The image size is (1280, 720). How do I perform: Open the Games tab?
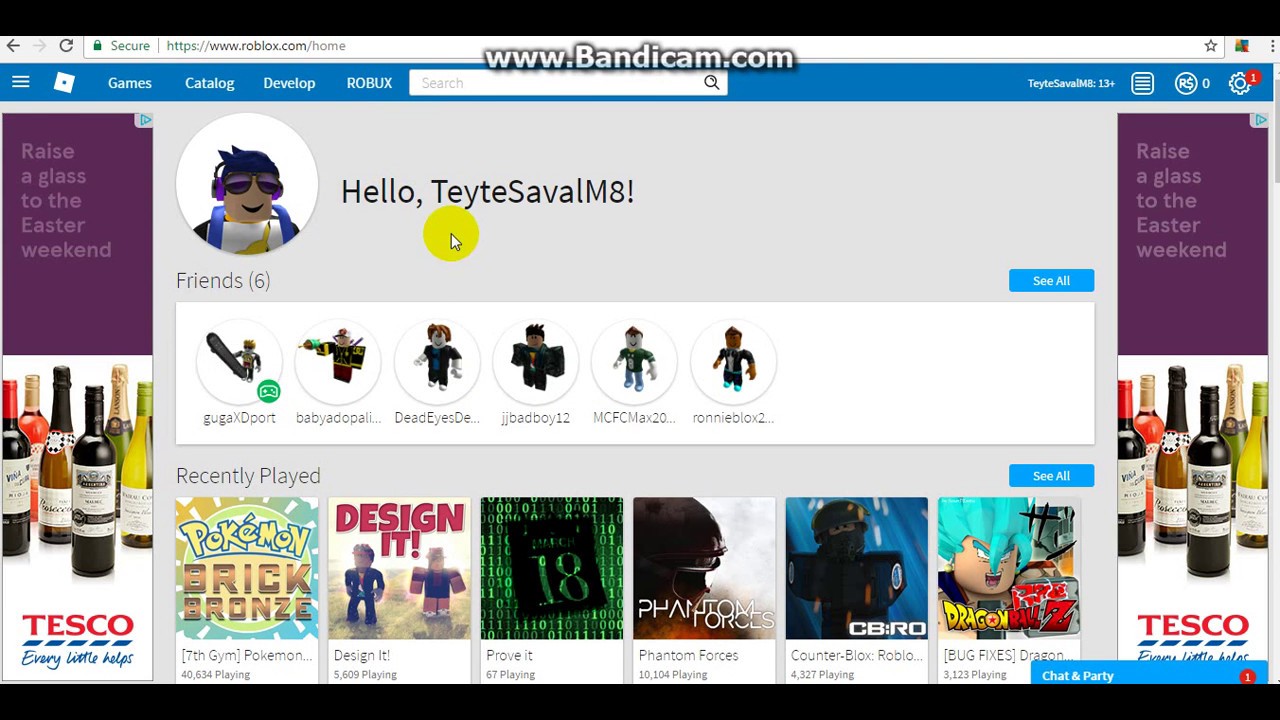130,83
